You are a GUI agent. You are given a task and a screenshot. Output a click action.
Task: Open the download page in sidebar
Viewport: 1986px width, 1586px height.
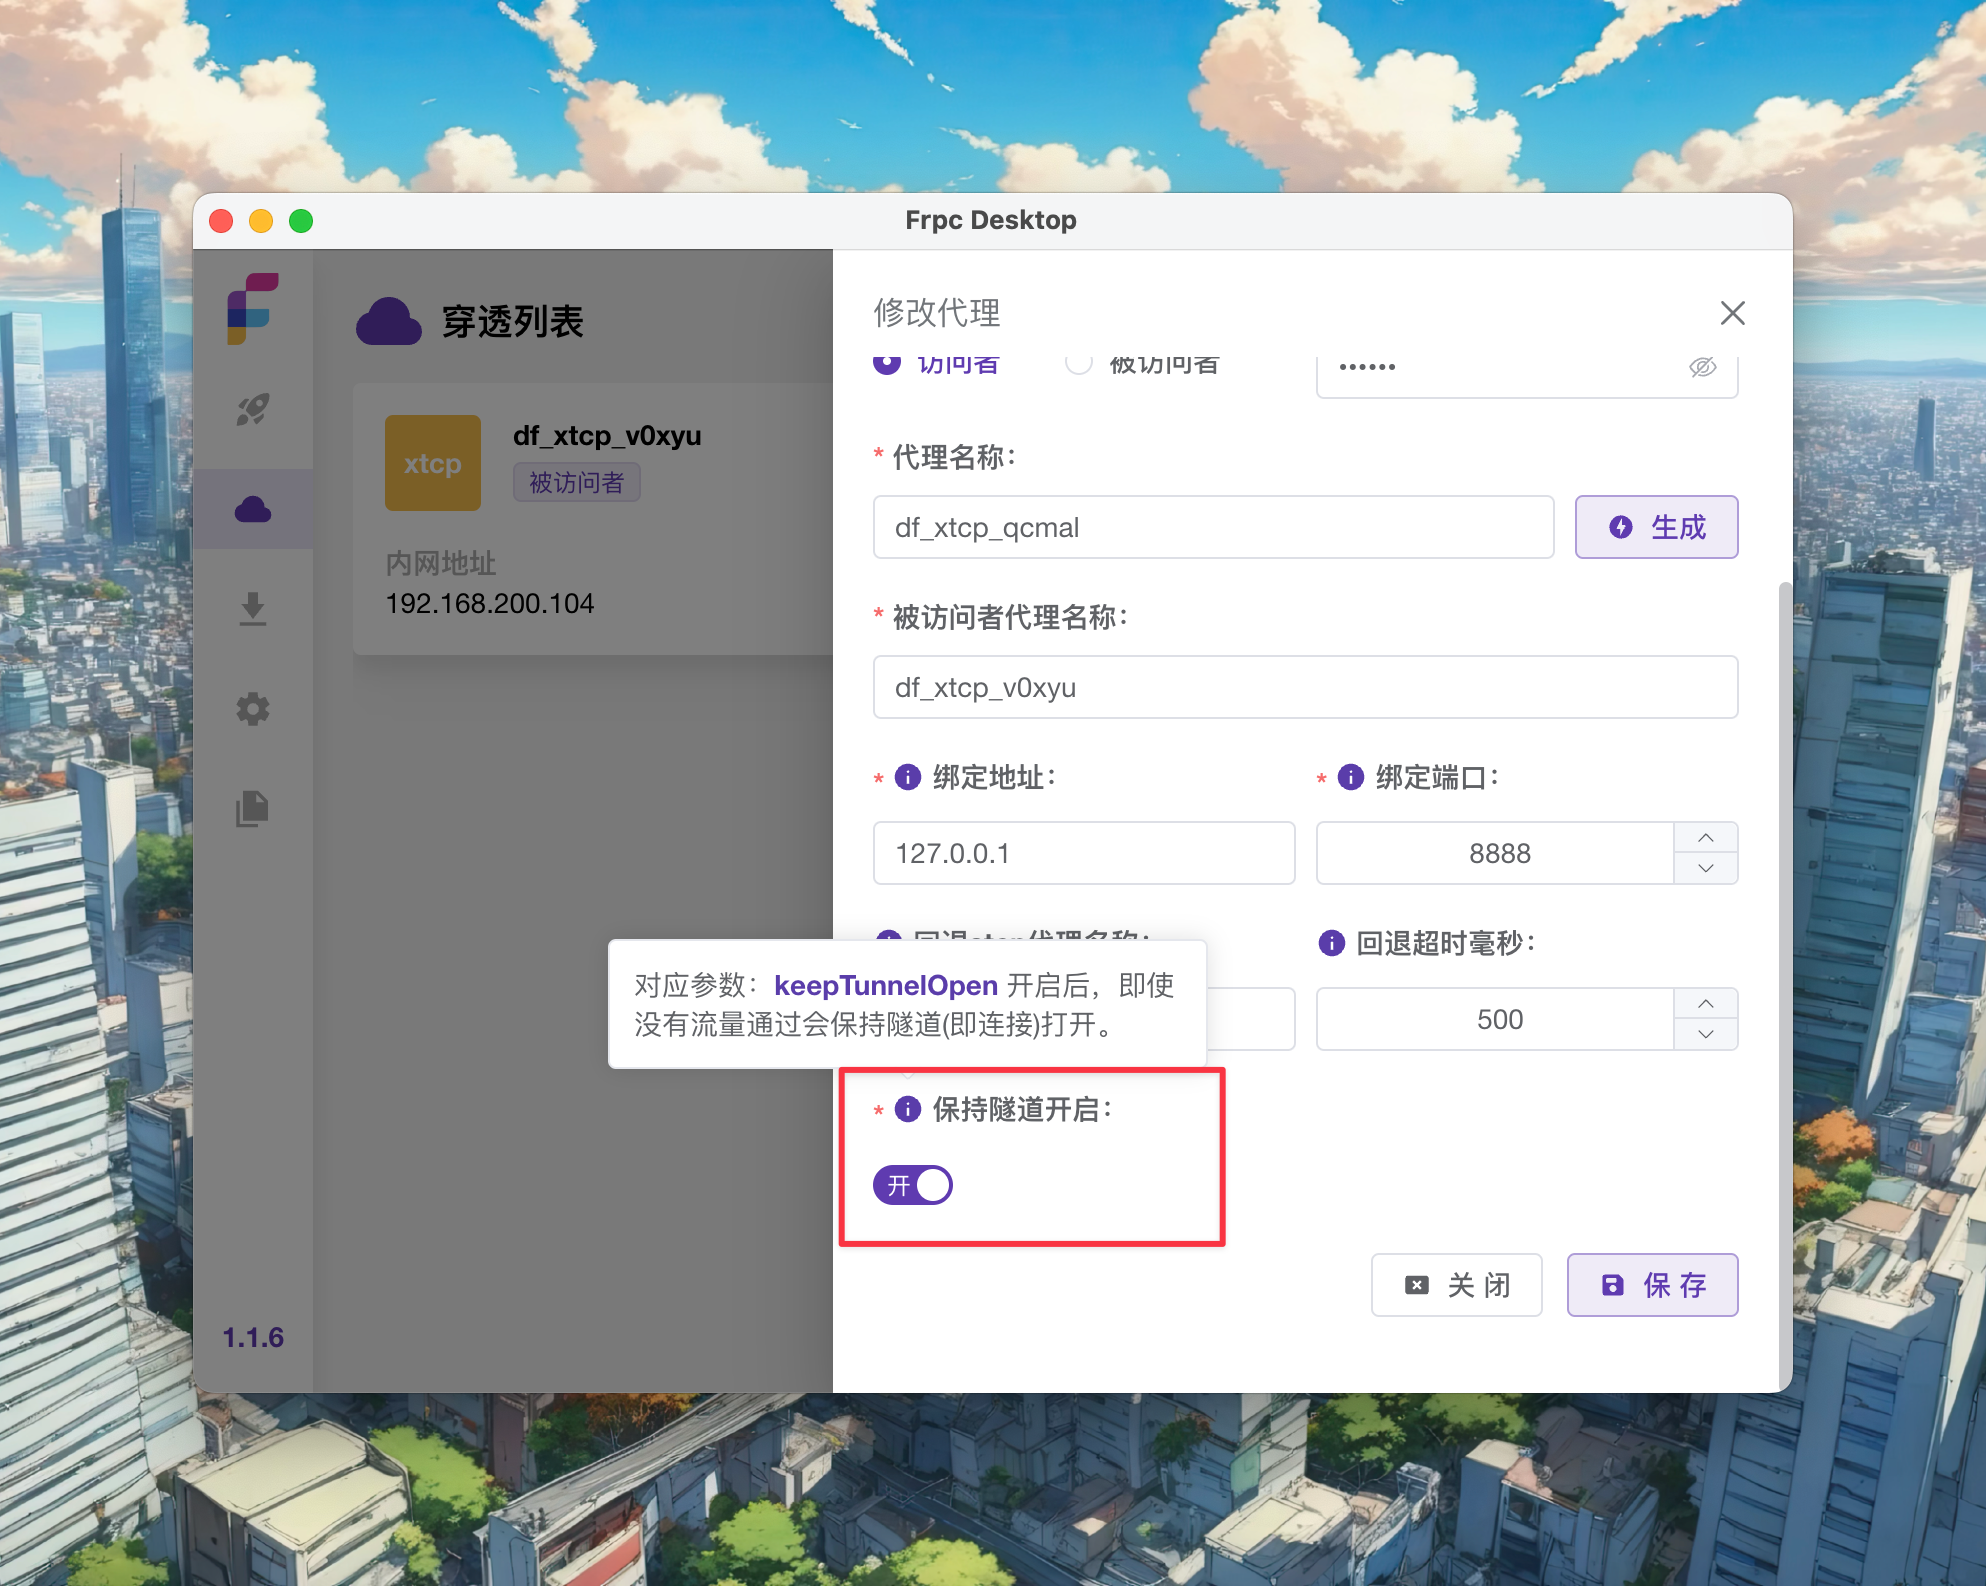click(x=253, y=609)
